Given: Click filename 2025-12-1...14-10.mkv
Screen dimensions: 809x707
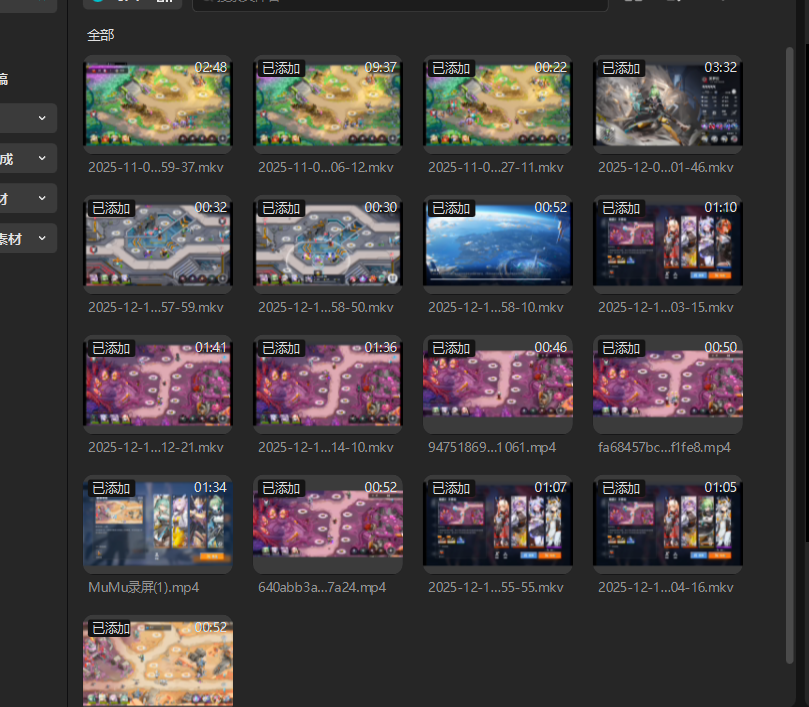Looking at the screenshot, I should (x=326, y=447).
